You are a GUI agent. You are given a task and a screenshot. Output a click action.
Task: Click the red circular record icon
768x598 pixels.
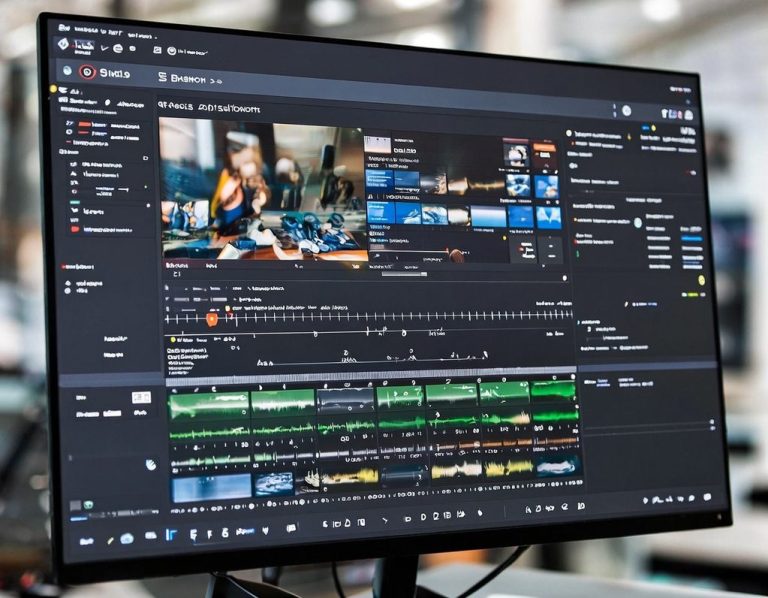tap(87, 72)
